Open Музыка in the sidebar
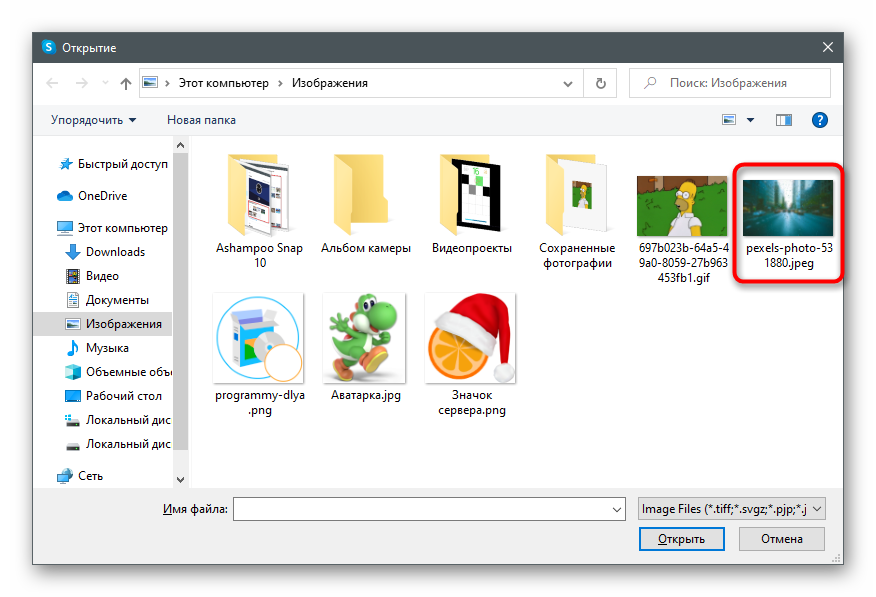The height and width of the screenshot is (597, 876). coord(98,348)
